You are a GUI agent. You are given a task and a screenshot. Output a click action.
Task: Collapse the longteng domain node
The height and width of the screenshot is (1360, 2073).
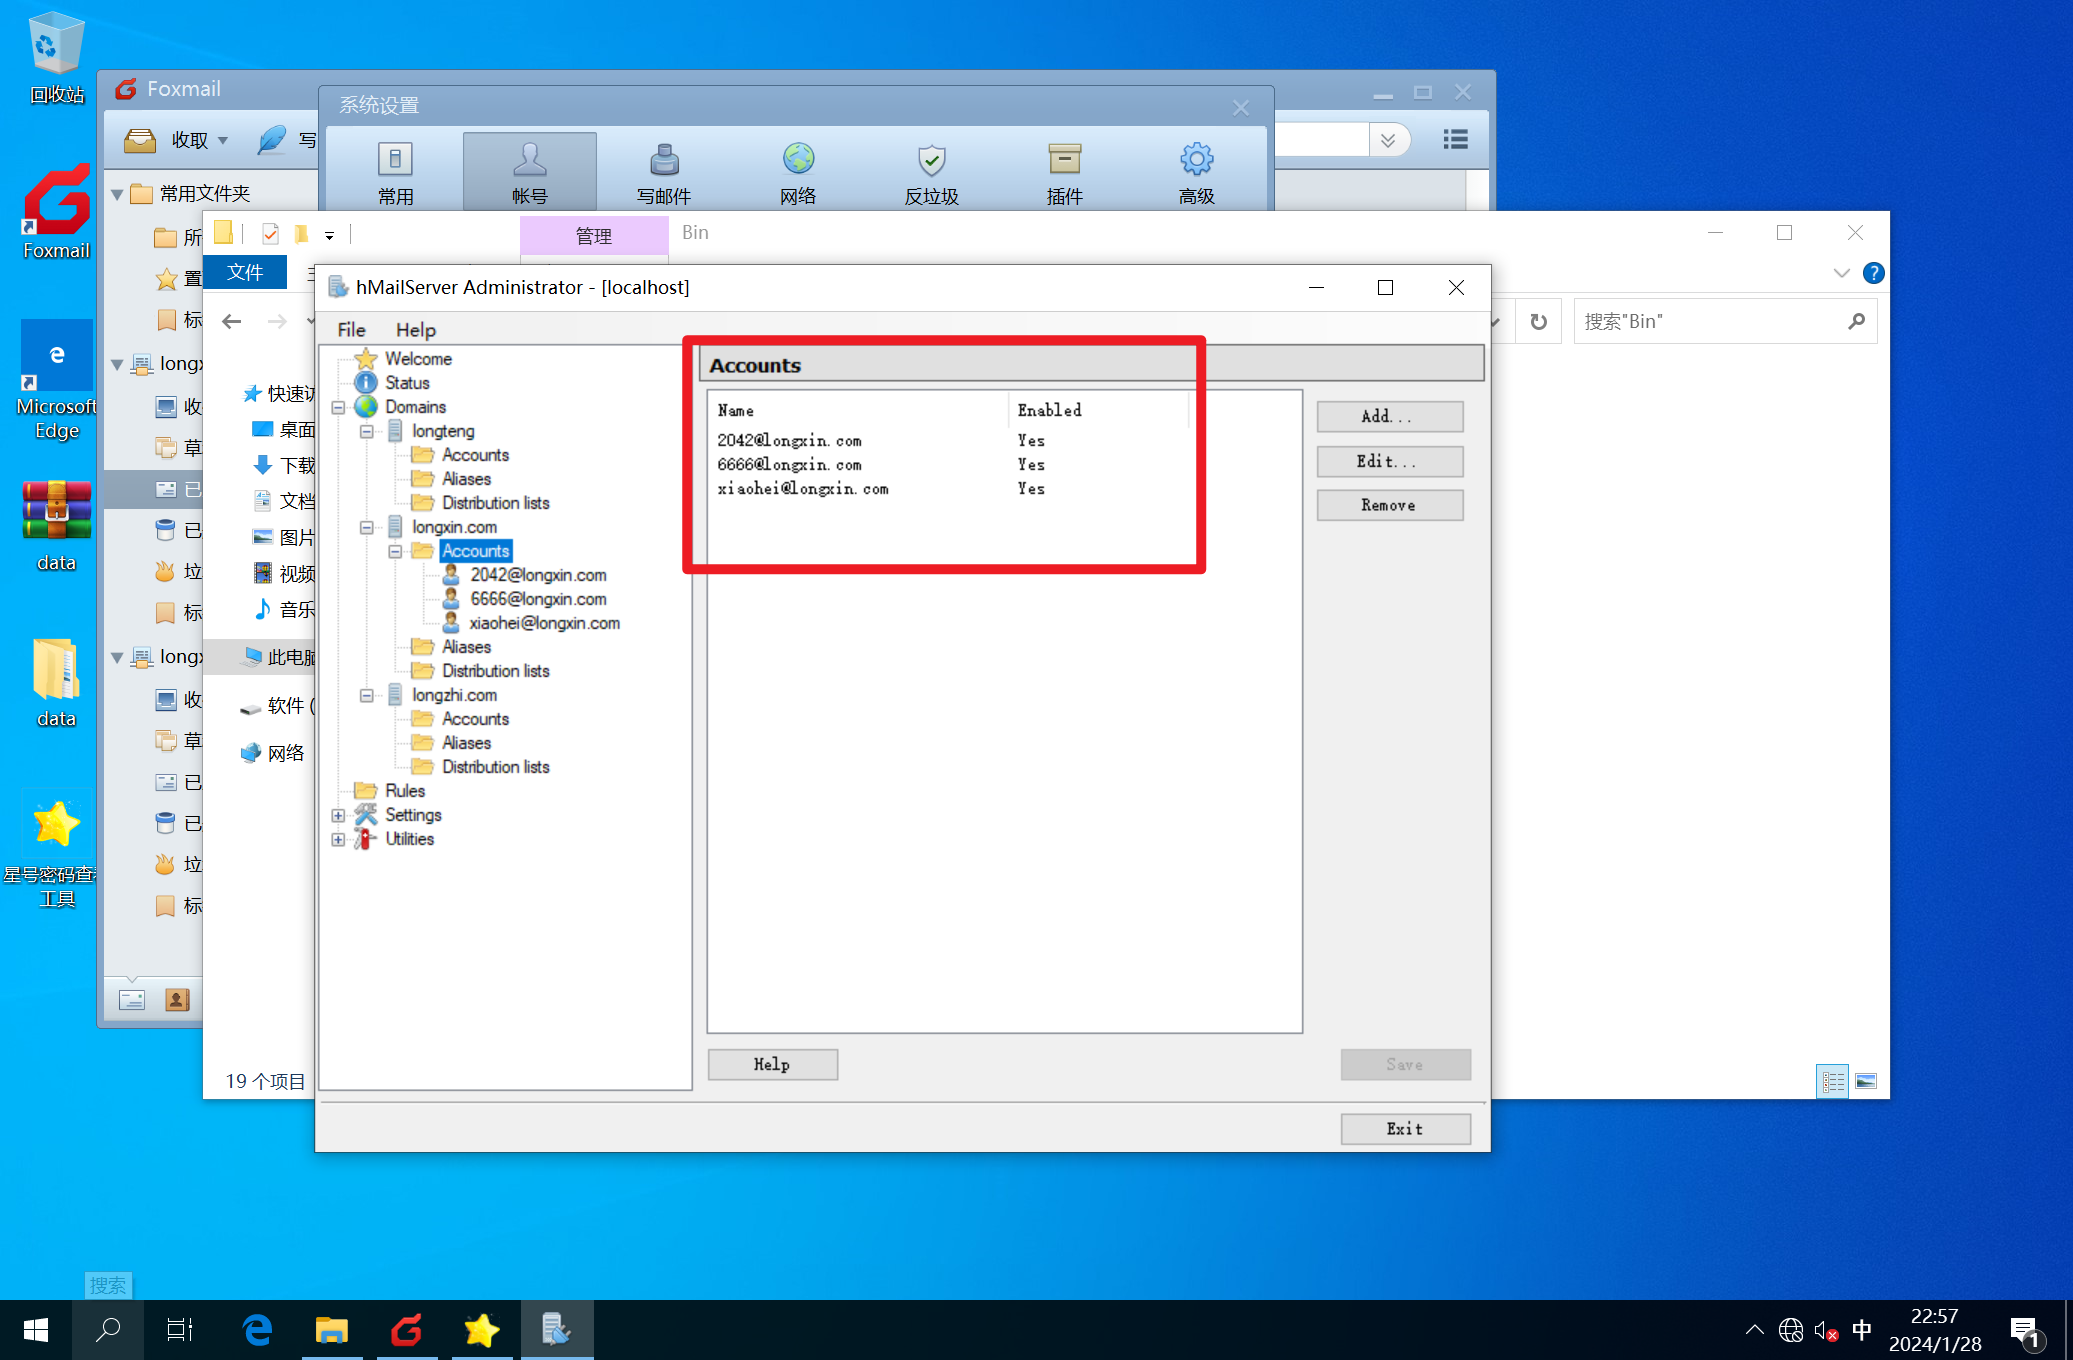pyautogui.click(x=367, y=431)
